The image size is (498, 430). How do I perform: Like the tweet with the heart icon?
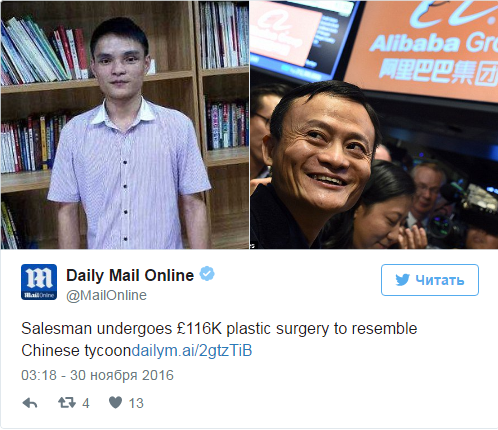click(x=116, y=402)
